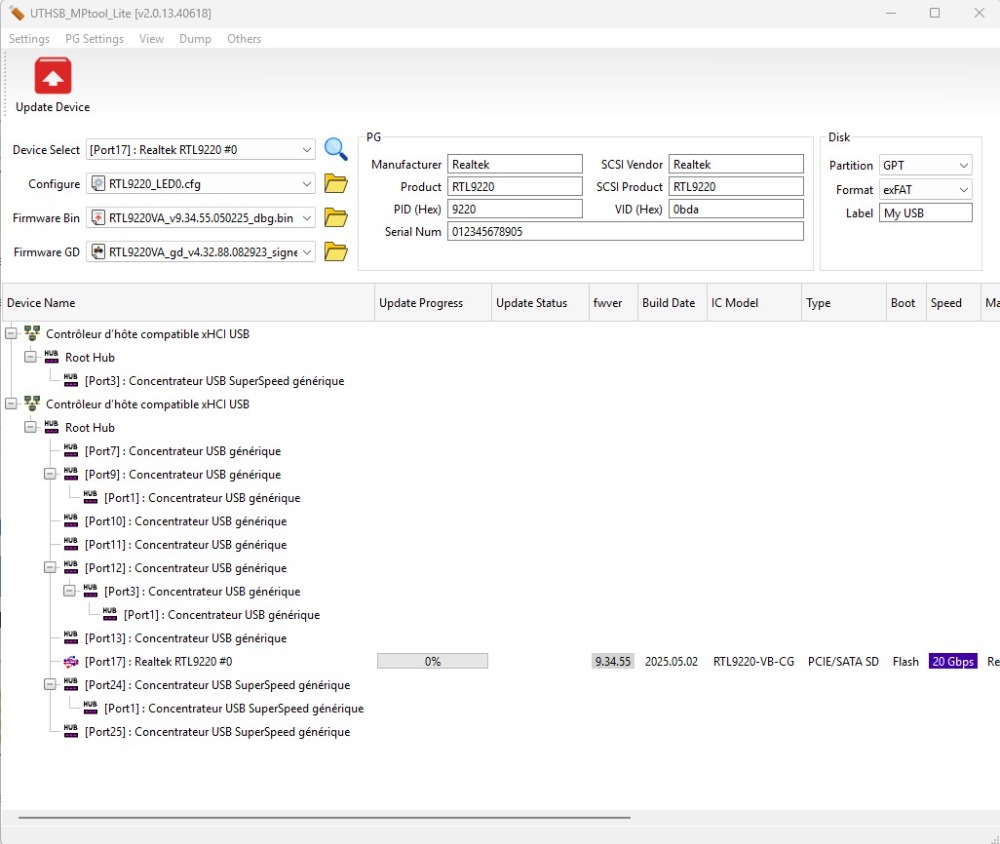Open the Partition GPT dropdown
1000x844 pixels.
[963, 165]
